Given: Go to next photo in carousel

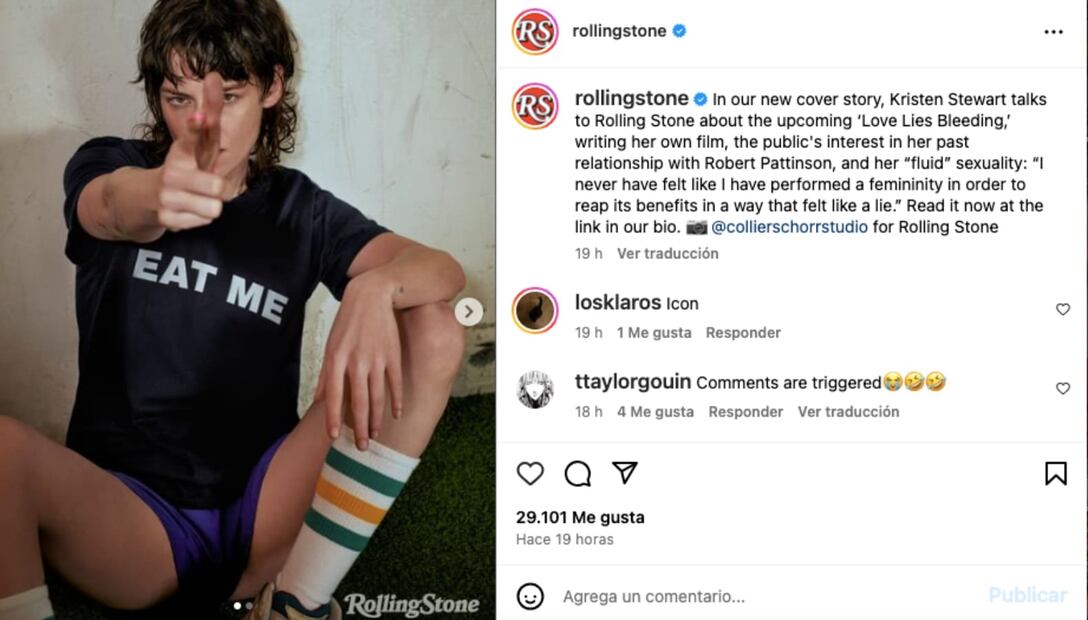Looking at the screenshot, I should coord(468,312).
